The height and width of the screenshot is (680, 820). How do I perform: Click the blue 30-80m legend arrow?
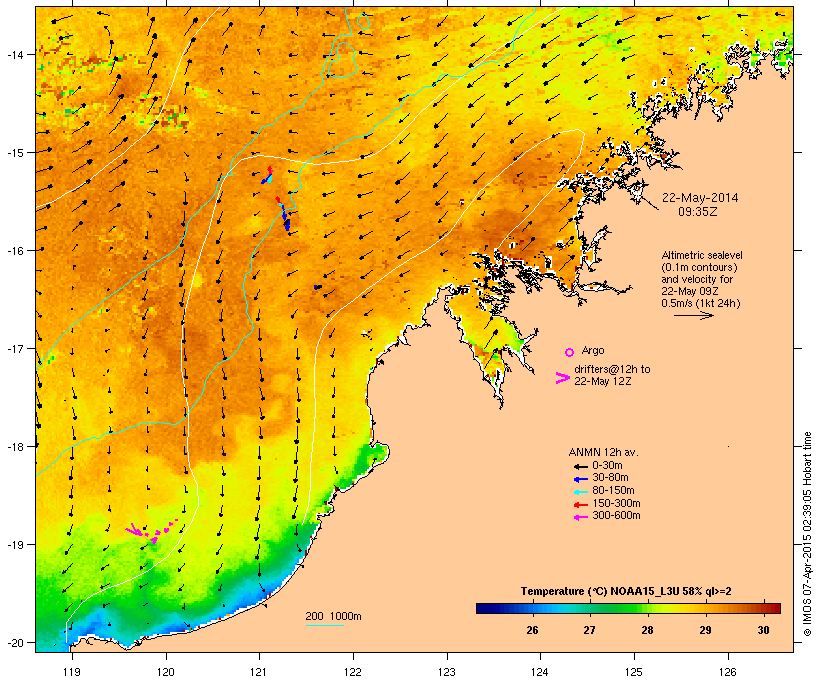[x=580, y=479]
